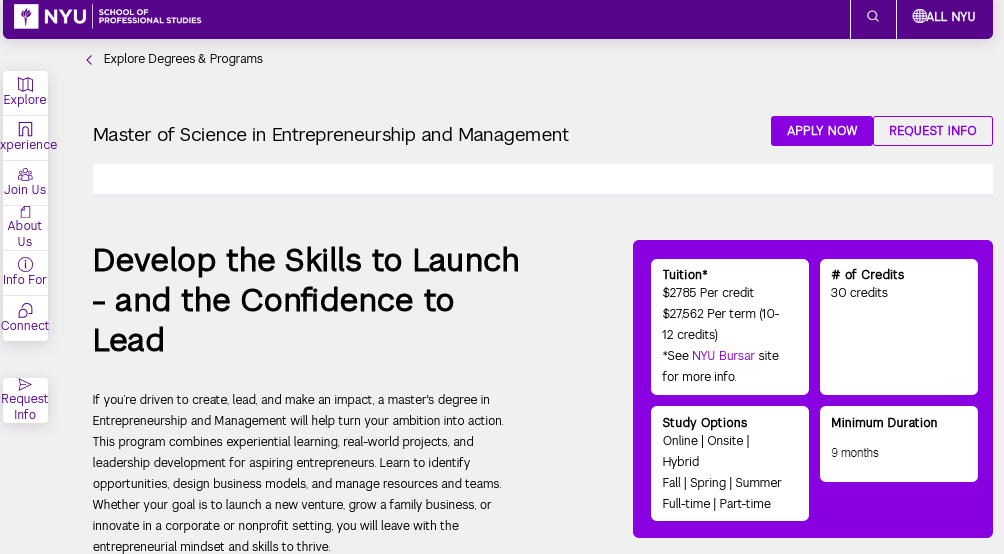Click the REQUEST INFO outlined button
The image size is (1004, 554).
point(932,131)
